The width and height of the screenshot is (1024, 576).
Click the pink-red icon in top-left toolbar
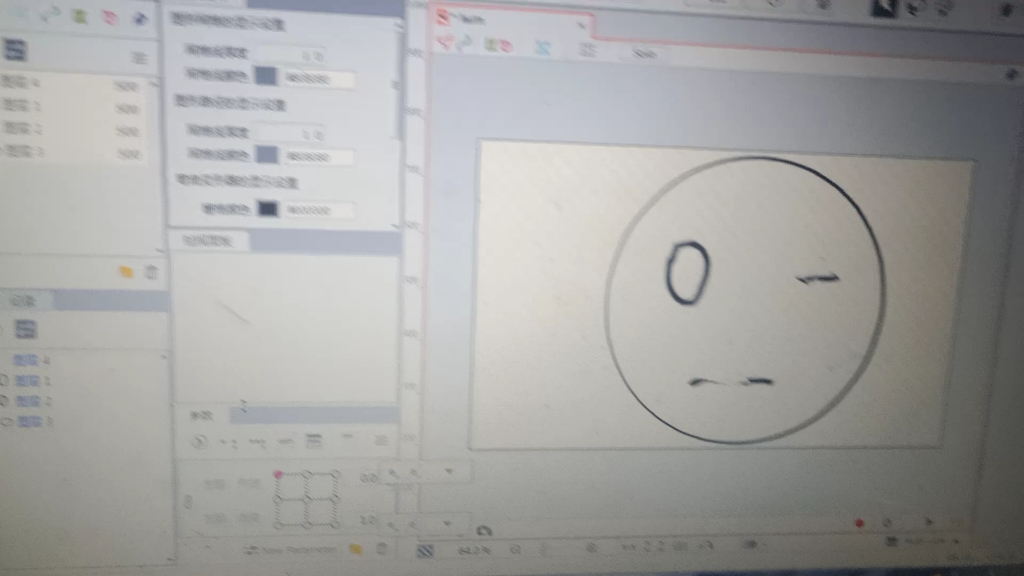coord(110,17)
